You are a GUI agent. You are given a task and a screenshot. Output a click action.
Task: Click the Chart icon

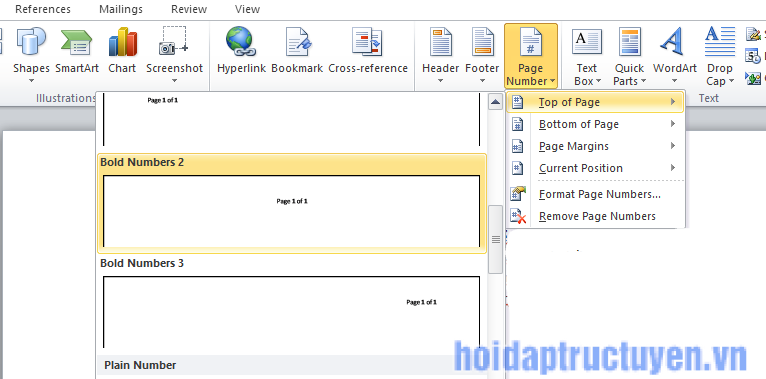point(122,42)
